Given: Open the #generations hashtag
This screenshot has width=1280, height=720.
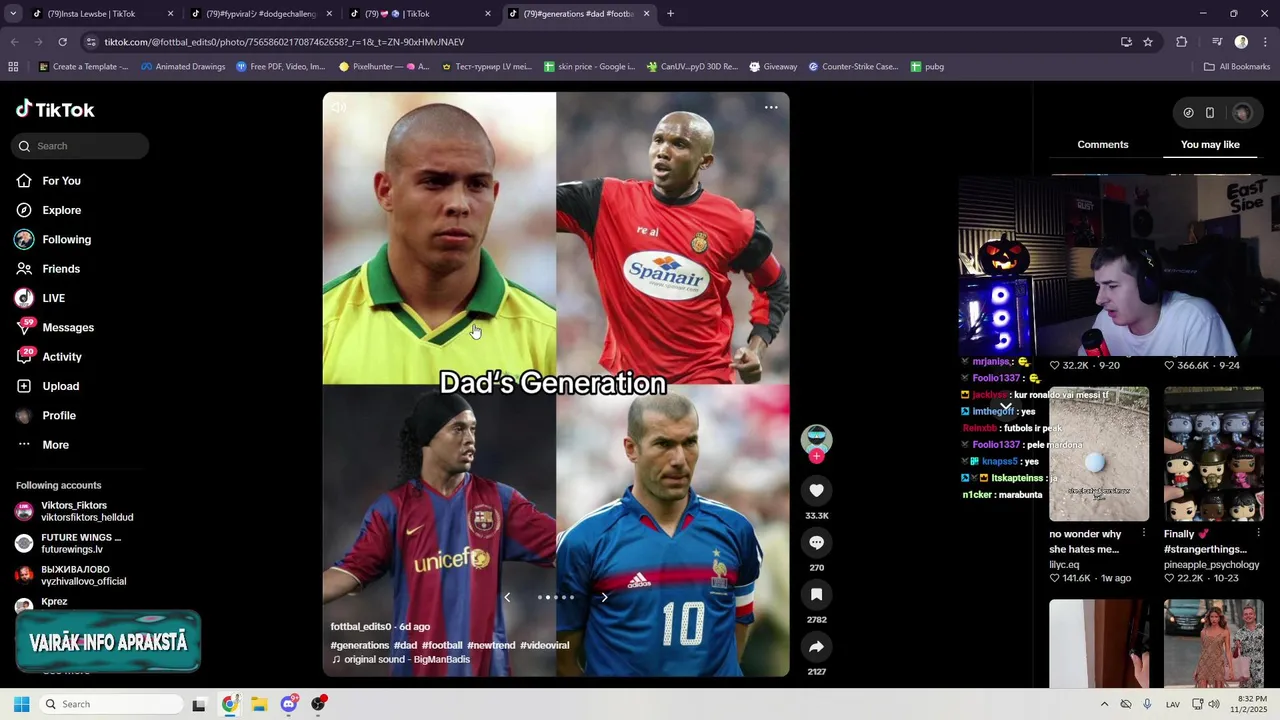Looking at the screenshot, I should tap(360, 646).
